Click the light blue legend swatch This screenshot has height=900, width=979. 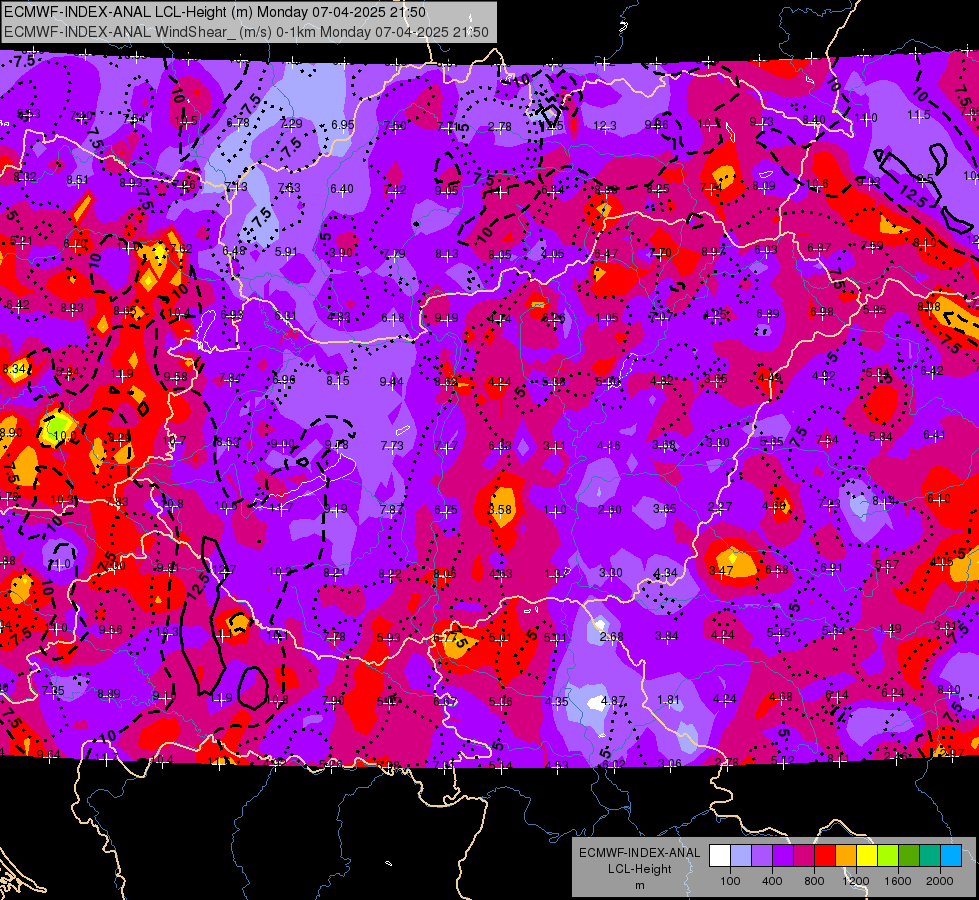741,856
